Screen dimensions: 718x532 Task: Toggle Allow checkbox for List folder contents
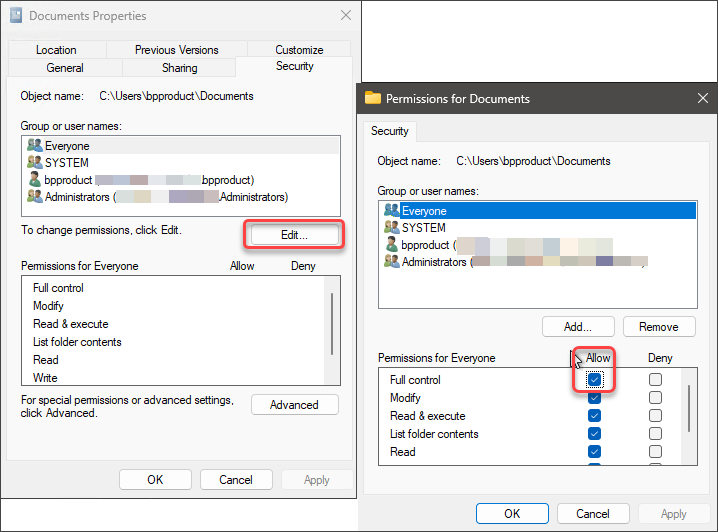coord(594,433)
